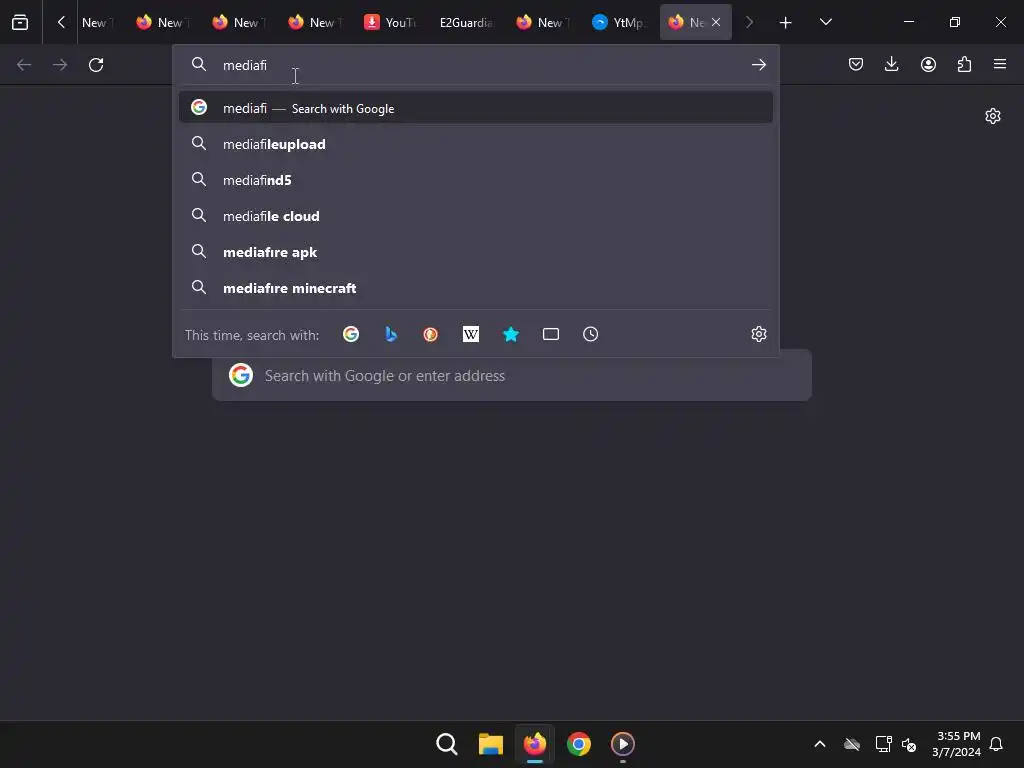Open Firefox View in the tab bar
The width and height of the screenshot is (1024, 768).
(x=20, y=22)
